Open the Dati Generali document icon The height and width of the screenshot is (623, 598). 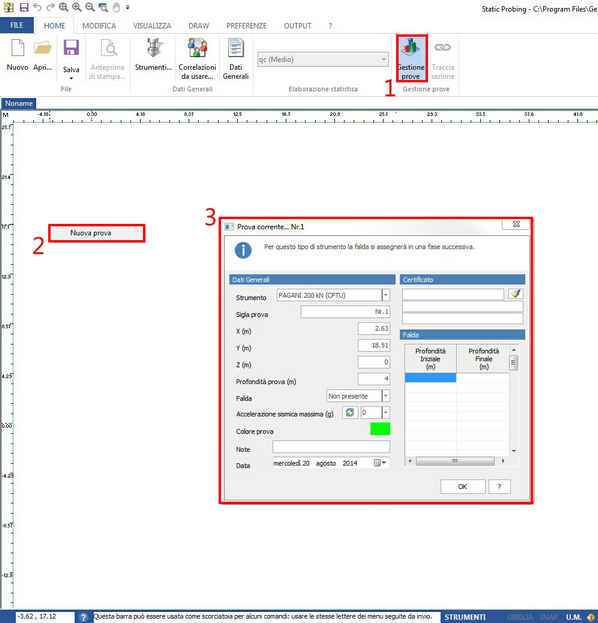click(236, 48)
